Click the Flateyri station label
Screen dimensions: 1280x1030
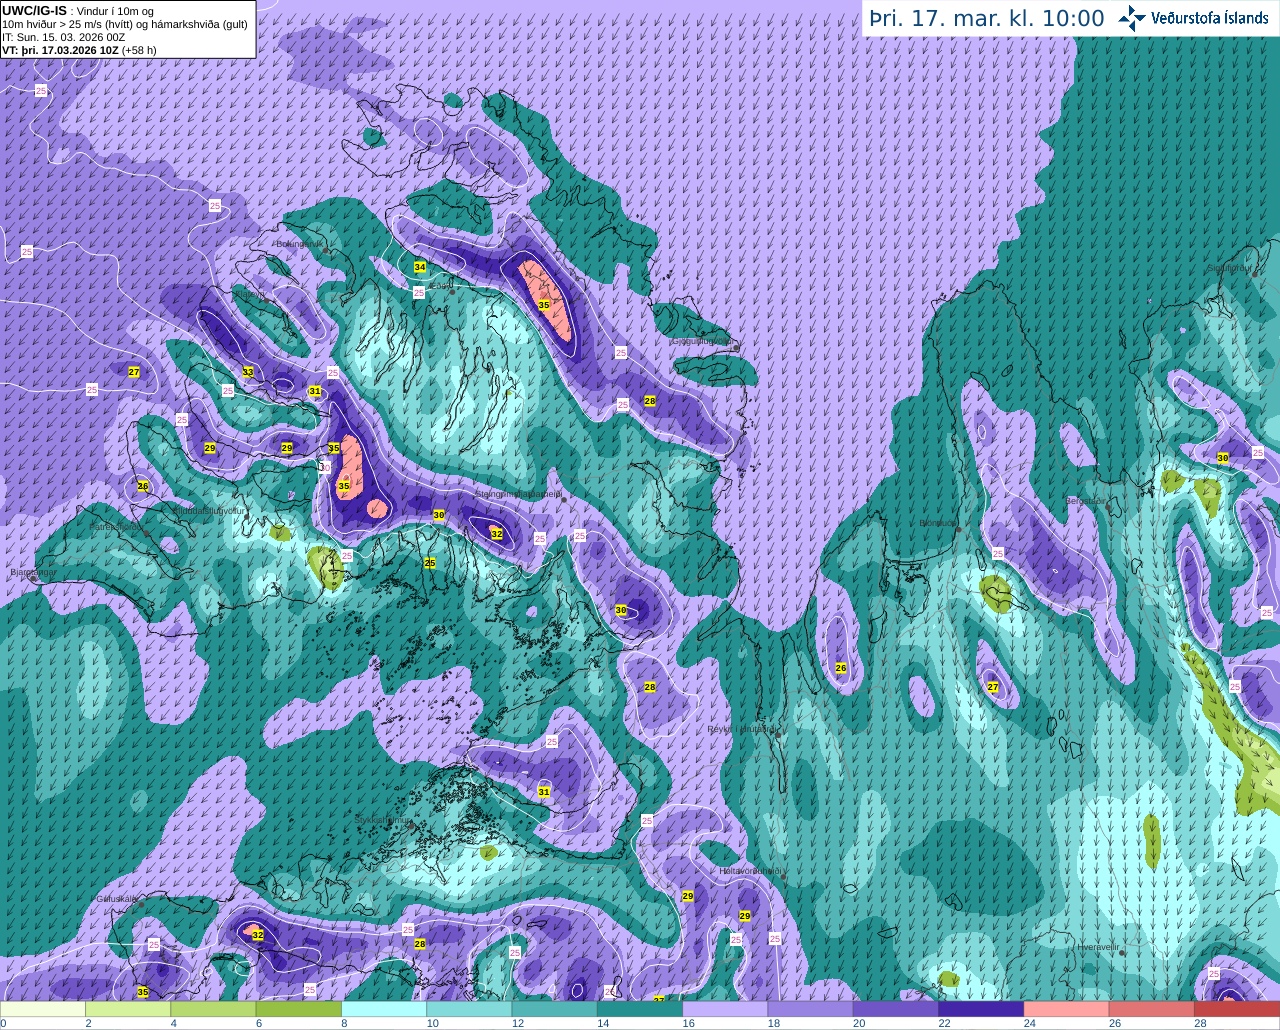tap(251, 295)
